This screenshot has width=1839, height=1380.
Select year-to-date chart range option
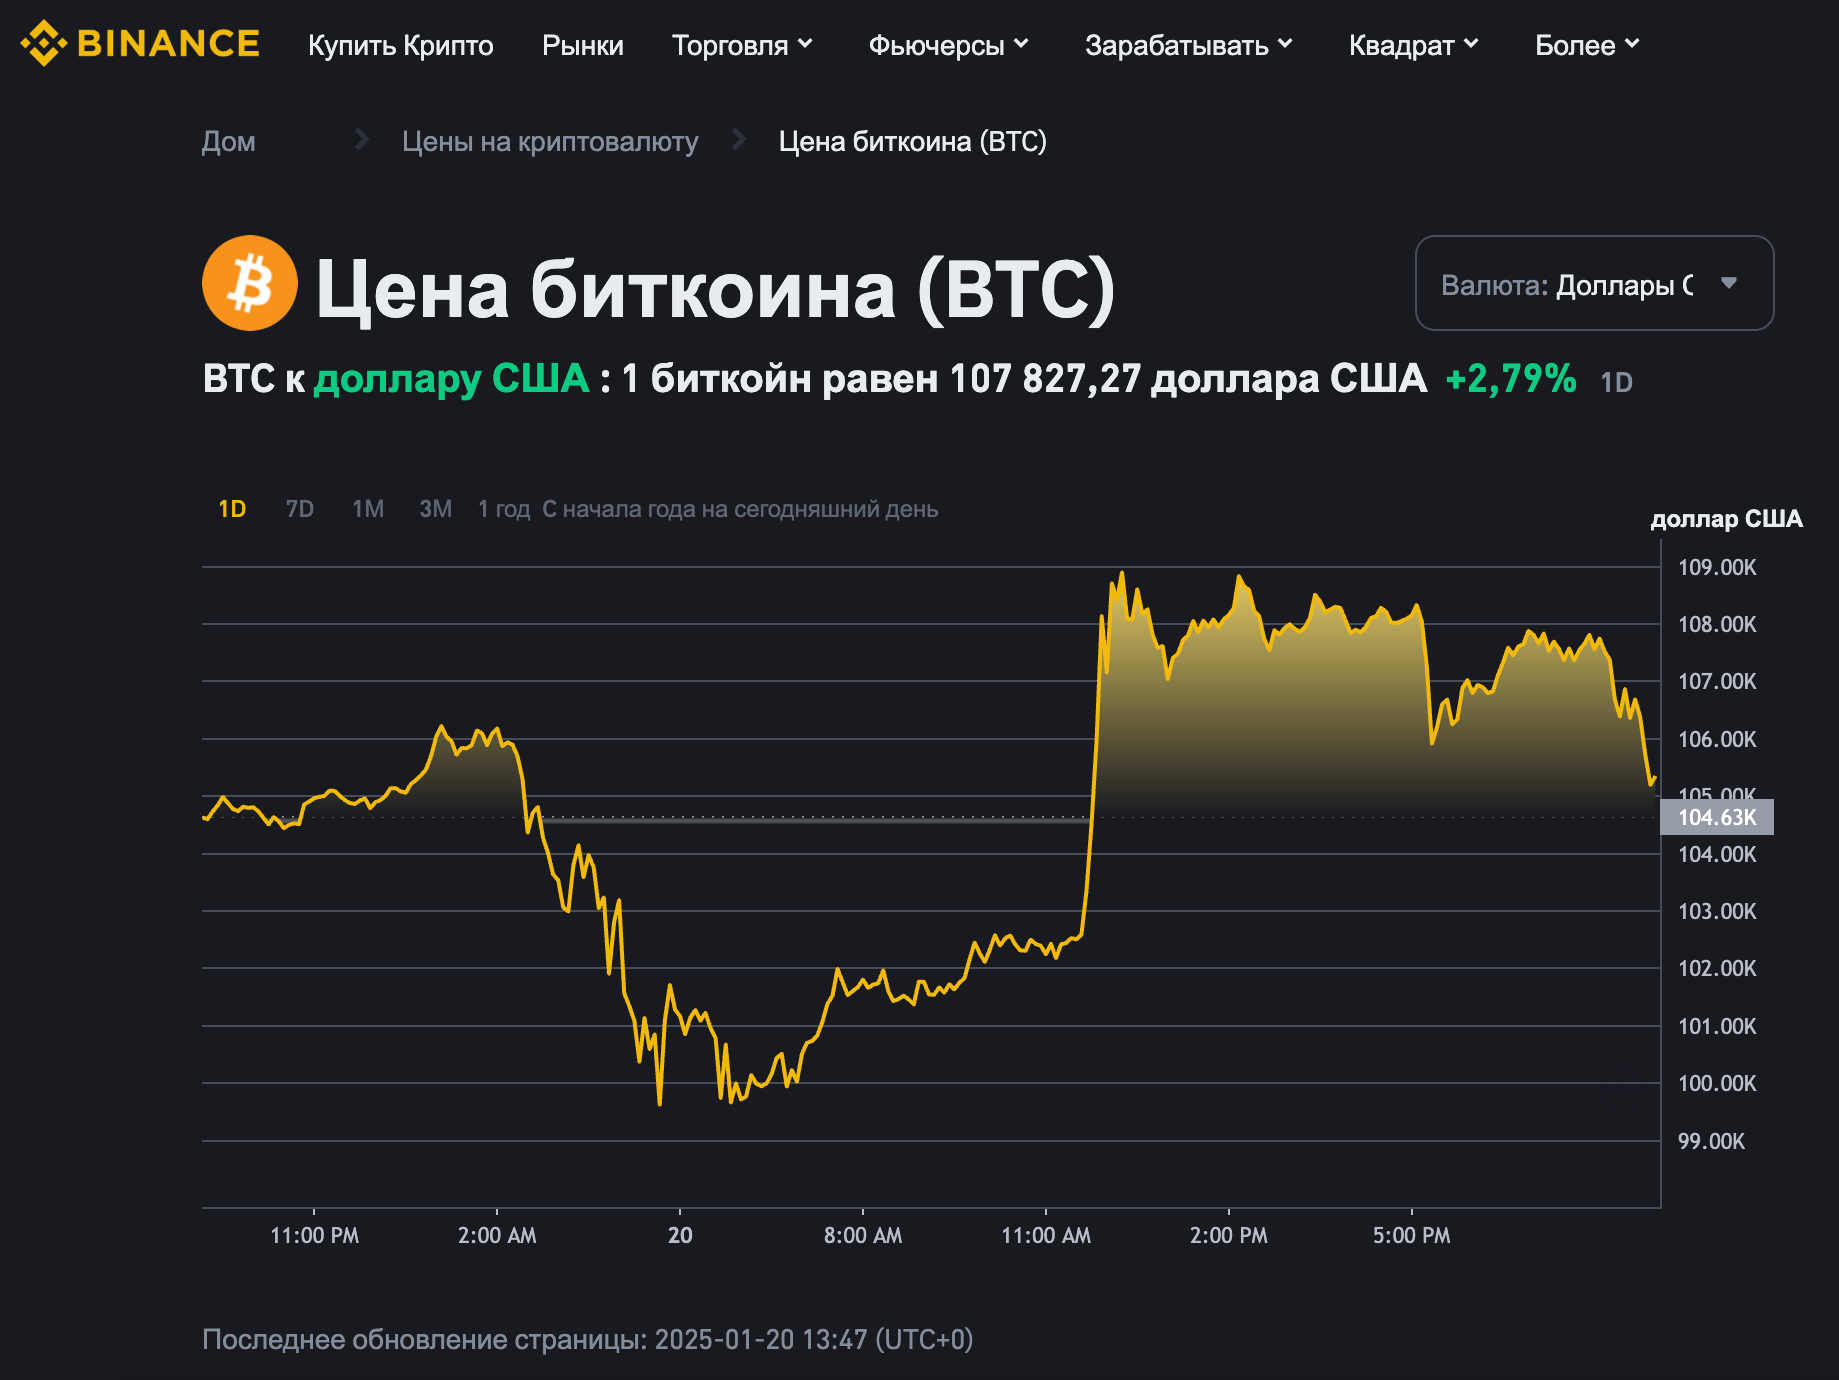point(740,509)
